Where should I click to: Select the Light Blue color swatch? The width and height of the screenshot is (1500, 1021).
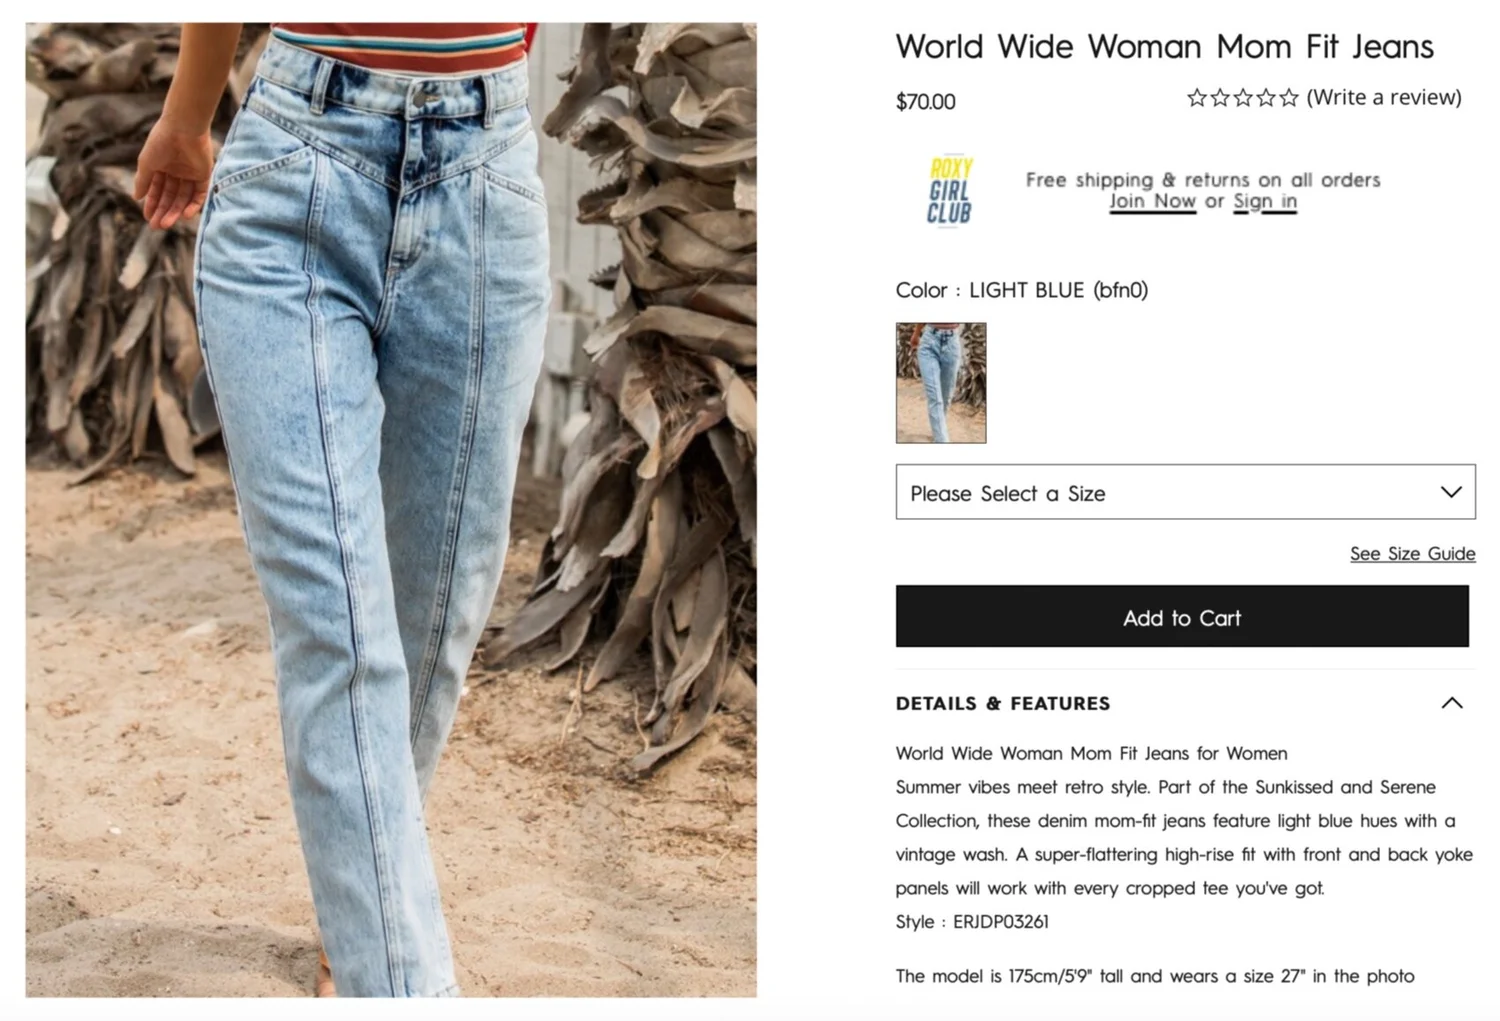coord(941,383)
